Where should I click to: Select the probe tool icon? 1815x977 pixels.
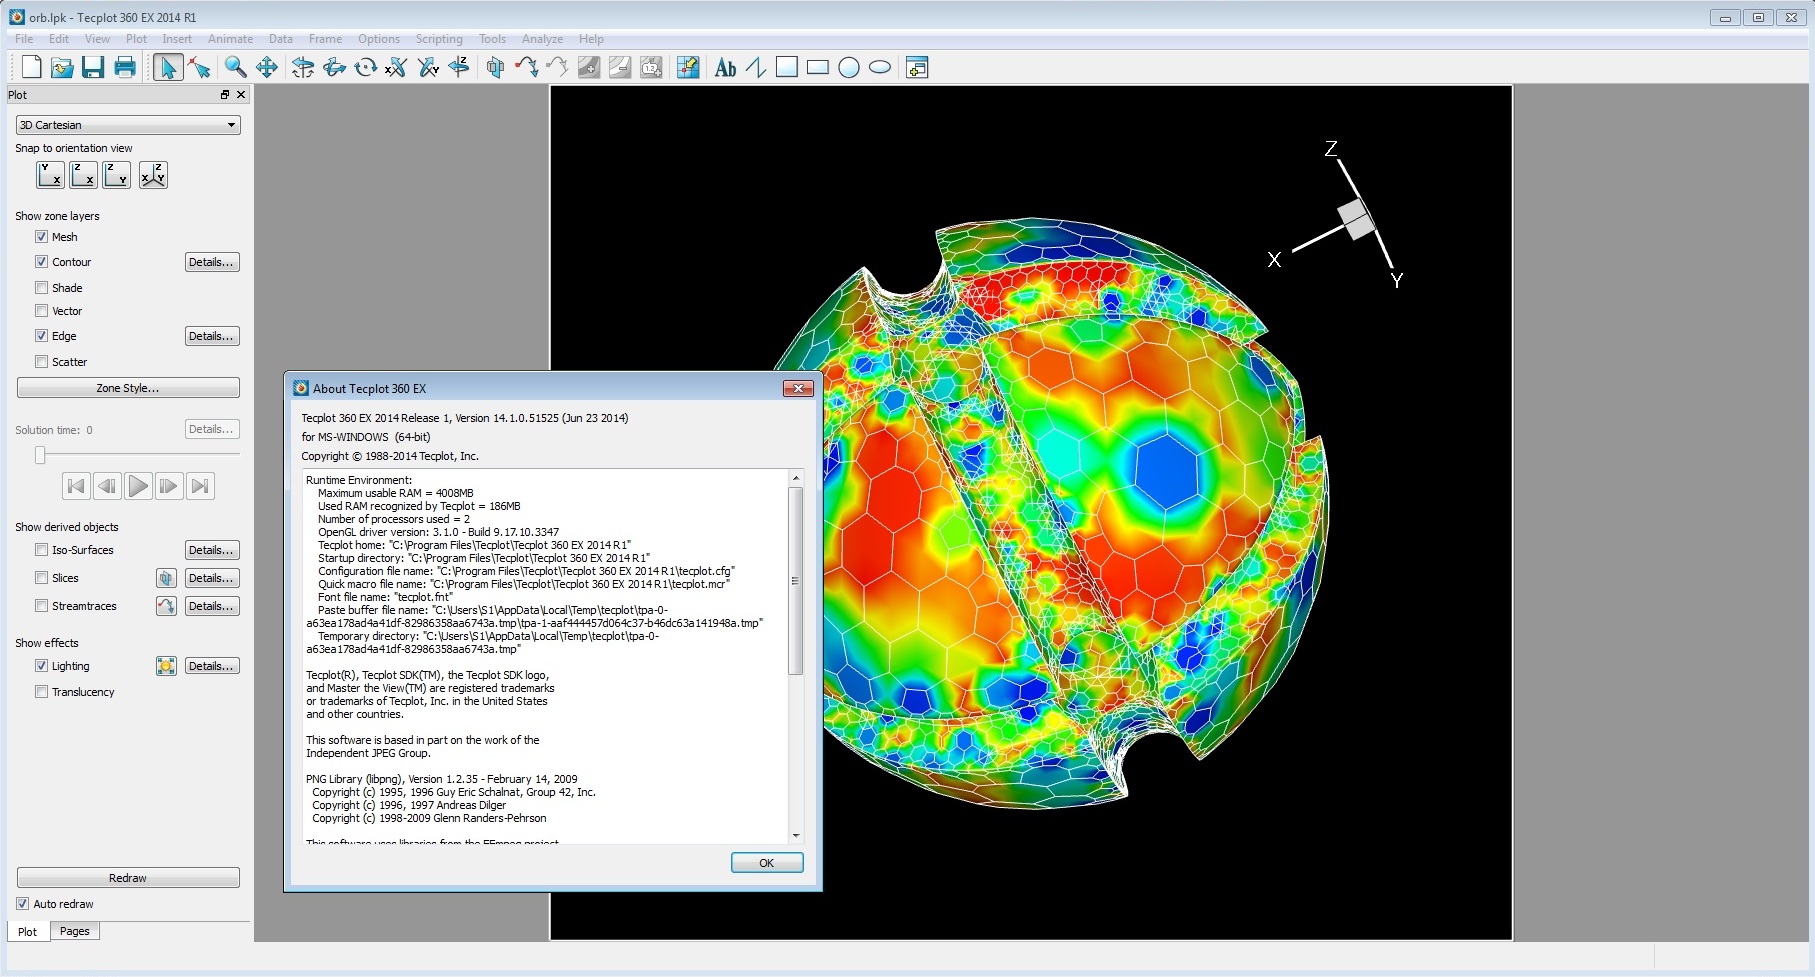point(687,67)
